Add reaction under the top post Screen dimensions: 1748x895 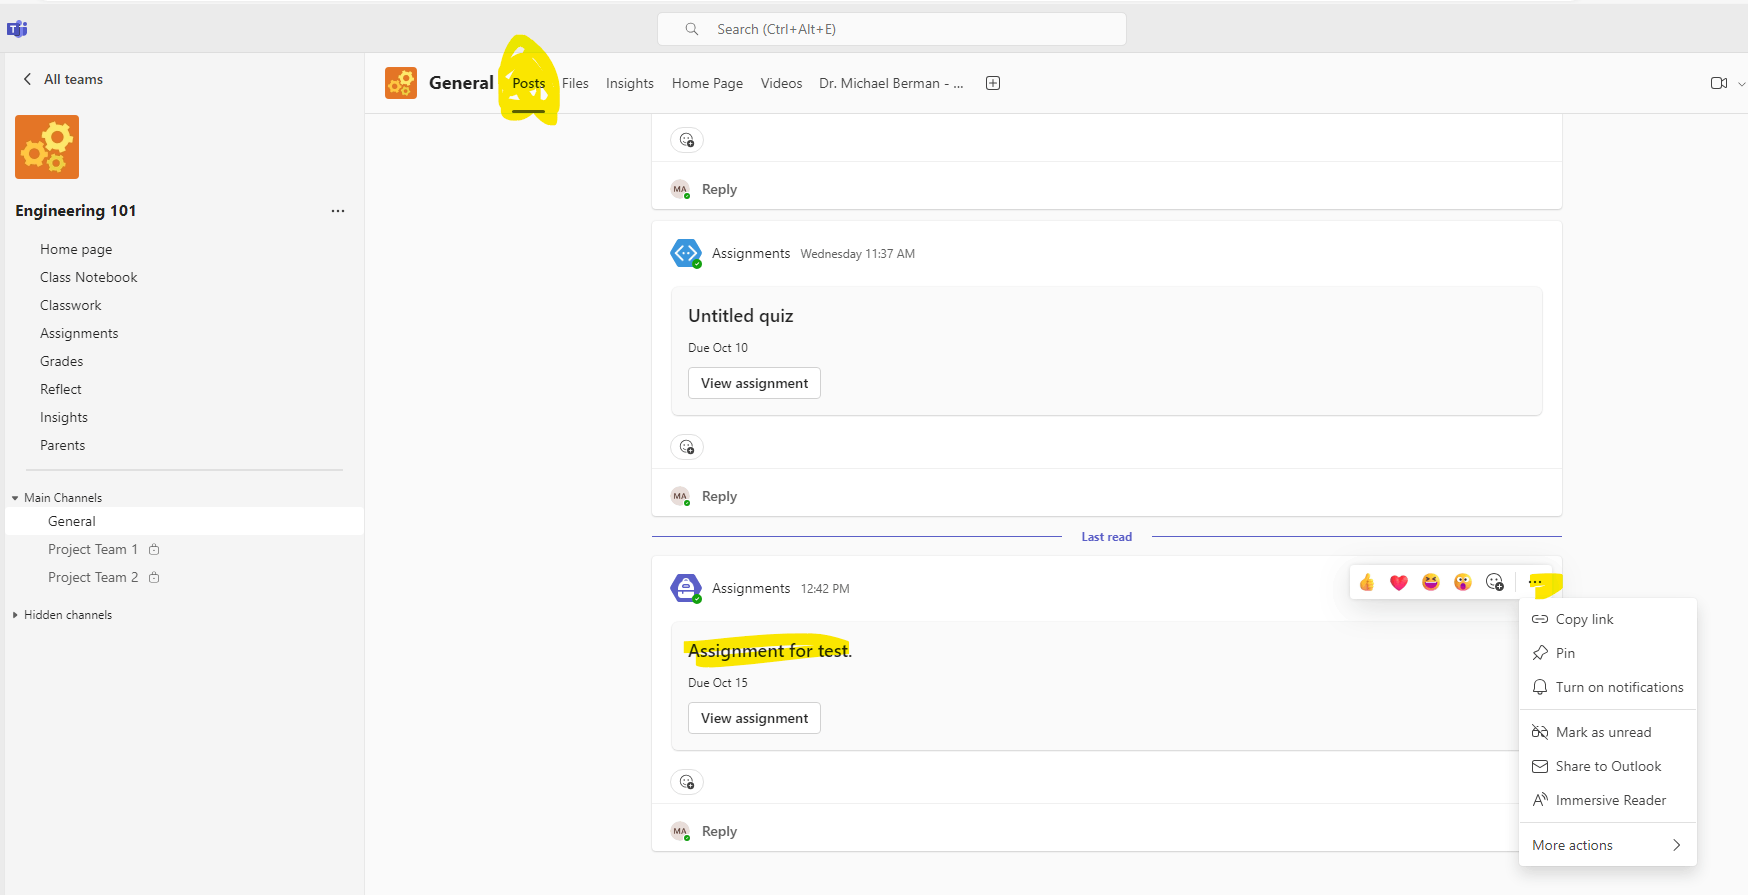[687, 140]
